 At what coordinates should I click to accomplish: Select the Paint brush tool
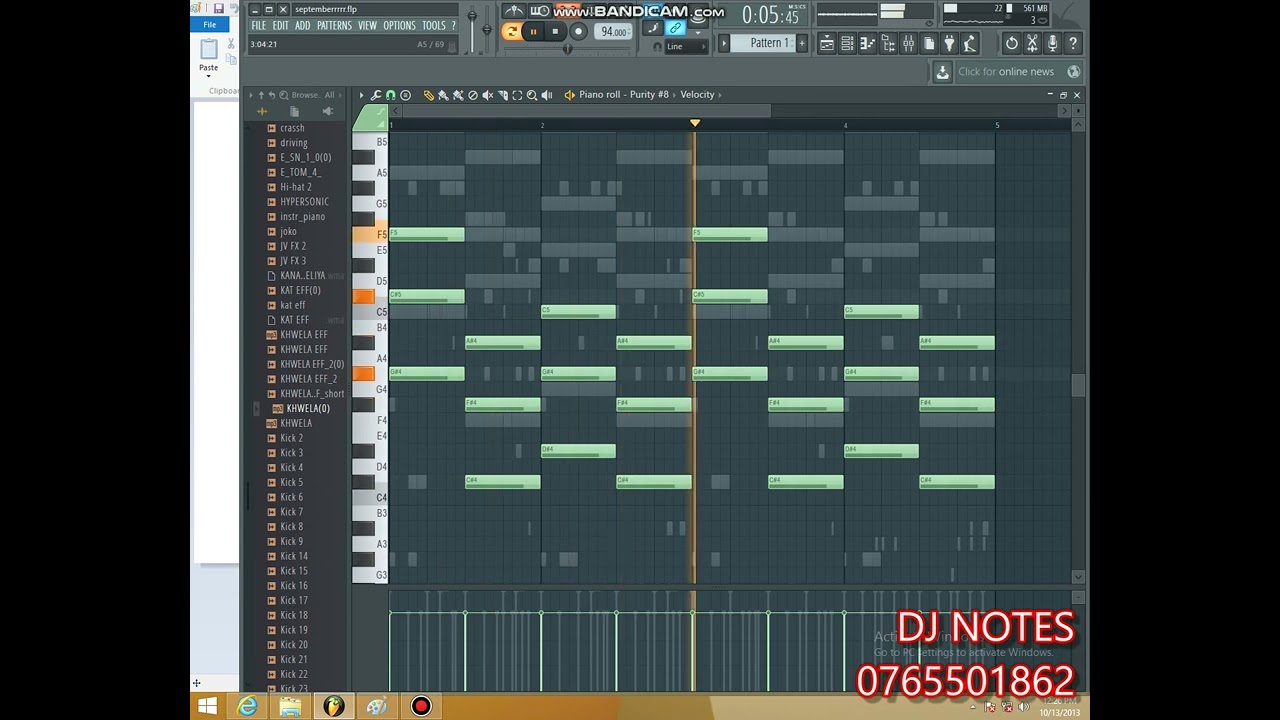tap(443, 95)
